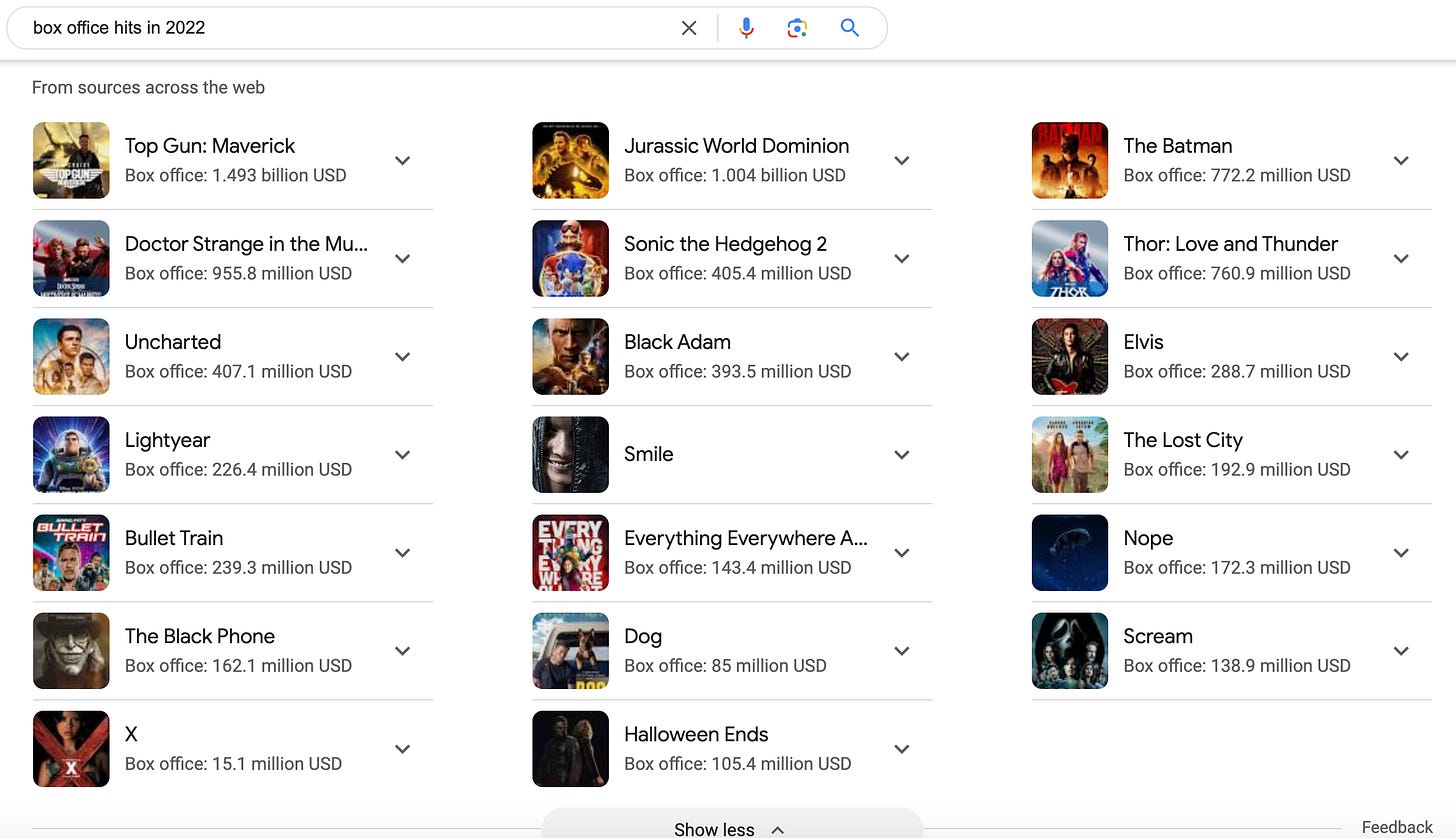Expand the Bullet Train entry chevron
The width and height of the screenshot is (1456, 838).
point(403,552)
